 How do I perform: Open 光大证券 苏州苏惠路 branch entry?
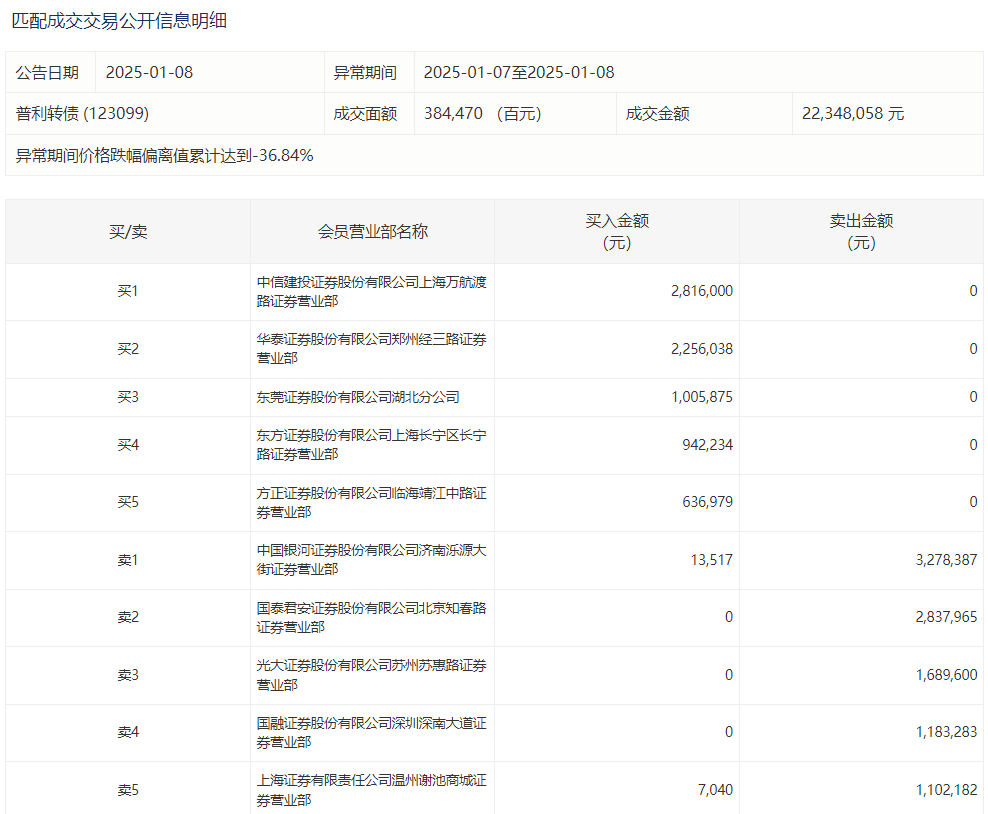pos(371,675)
